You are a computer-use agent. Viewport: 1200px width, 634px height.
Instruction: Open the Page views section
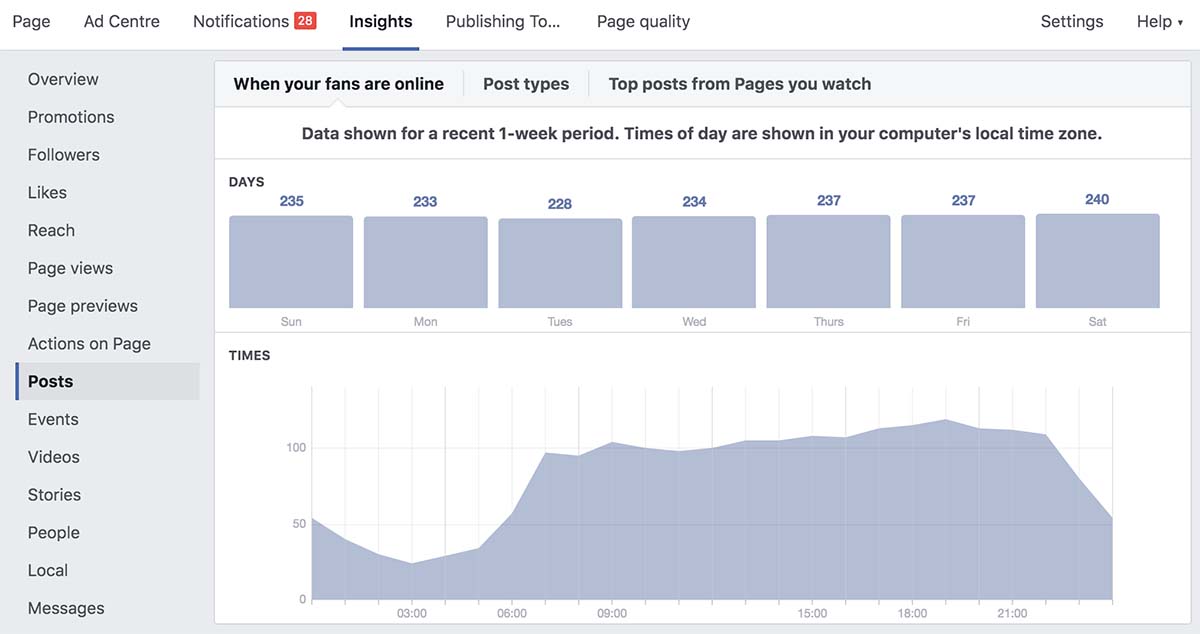click(x=69, y=268)
